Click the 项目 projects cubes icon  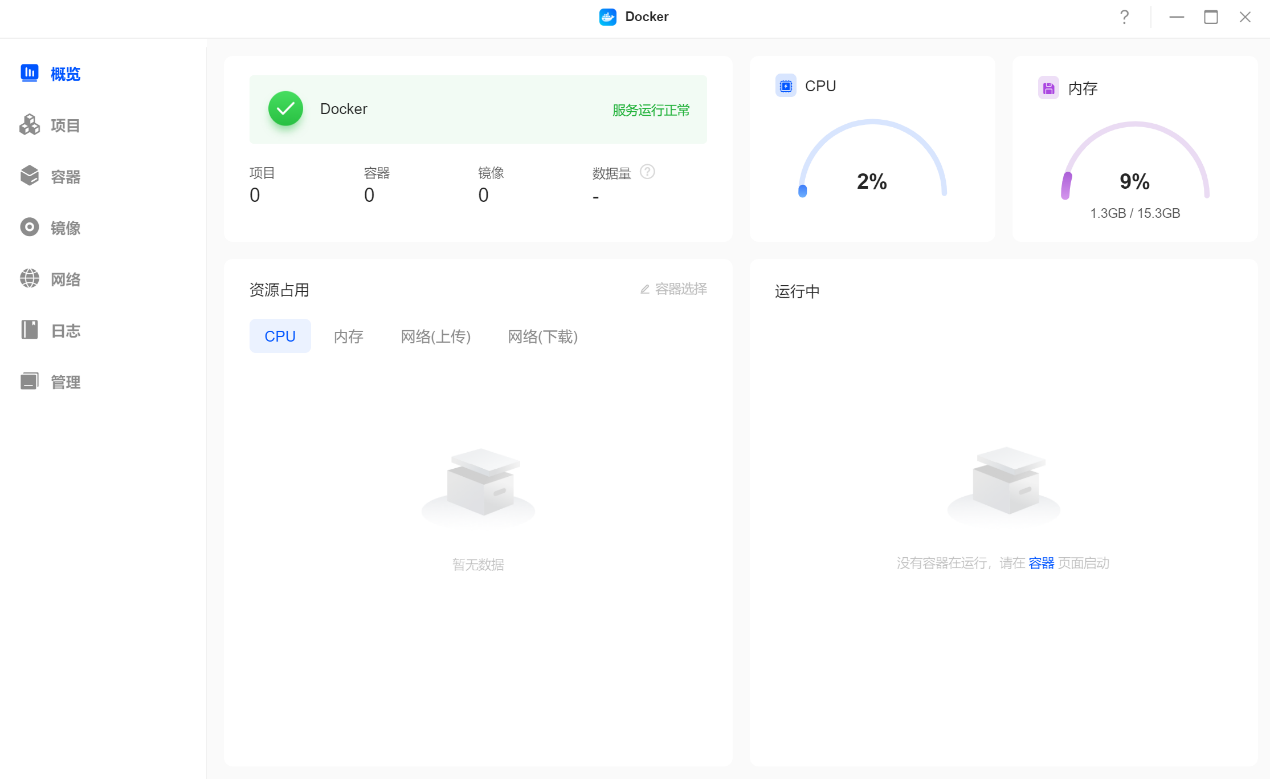point(30,125)
